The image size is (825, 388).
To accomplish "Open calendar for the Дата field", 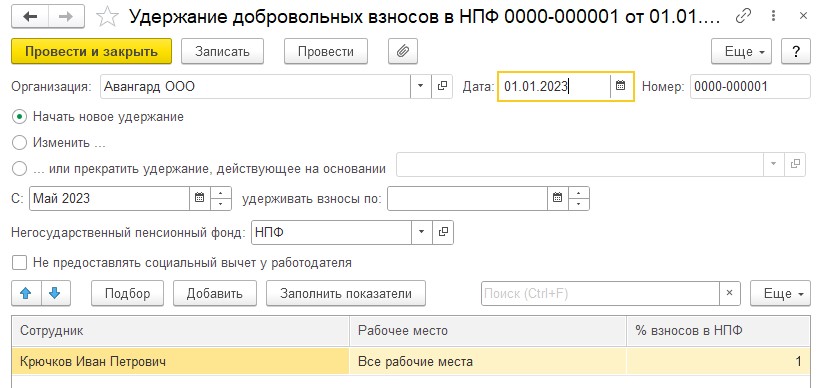I will (621, 86).
